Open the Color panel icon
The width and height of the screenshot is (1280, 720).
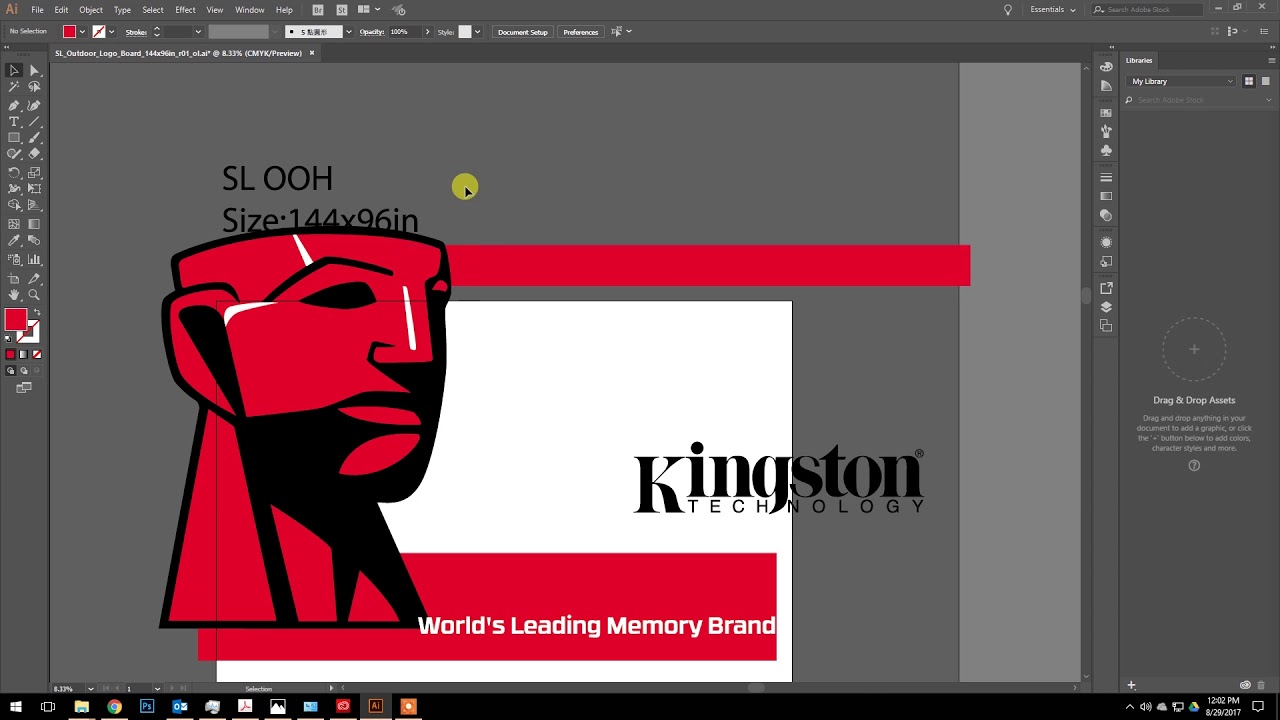[1106, 67]
